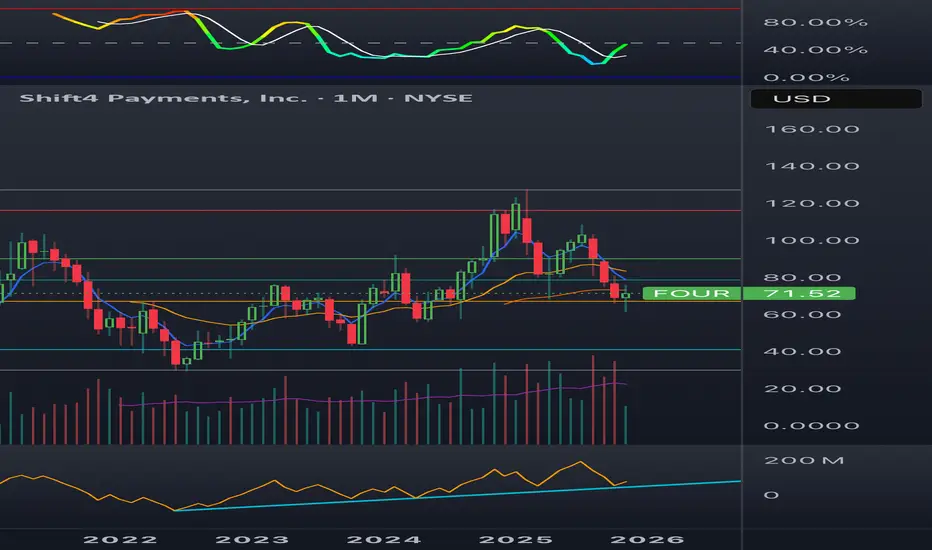Click the 140.00 price axis label
932x550 pixels.
(x=812, y=166)
